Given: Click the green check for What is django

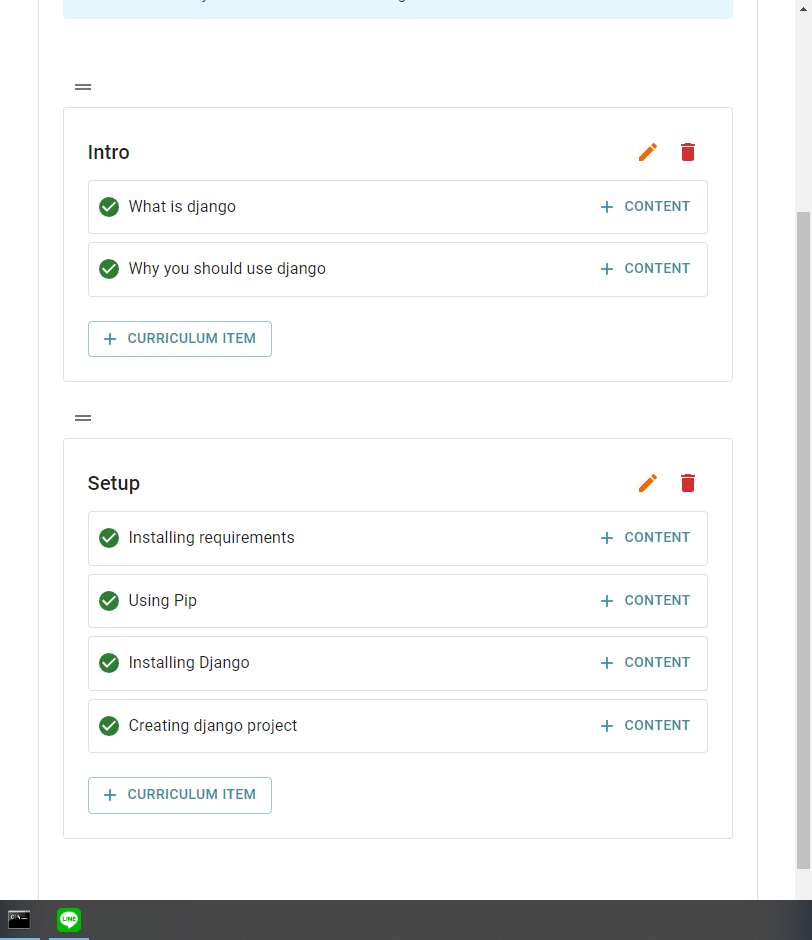Looking at the screenshot, I should (x=109, y=207).
